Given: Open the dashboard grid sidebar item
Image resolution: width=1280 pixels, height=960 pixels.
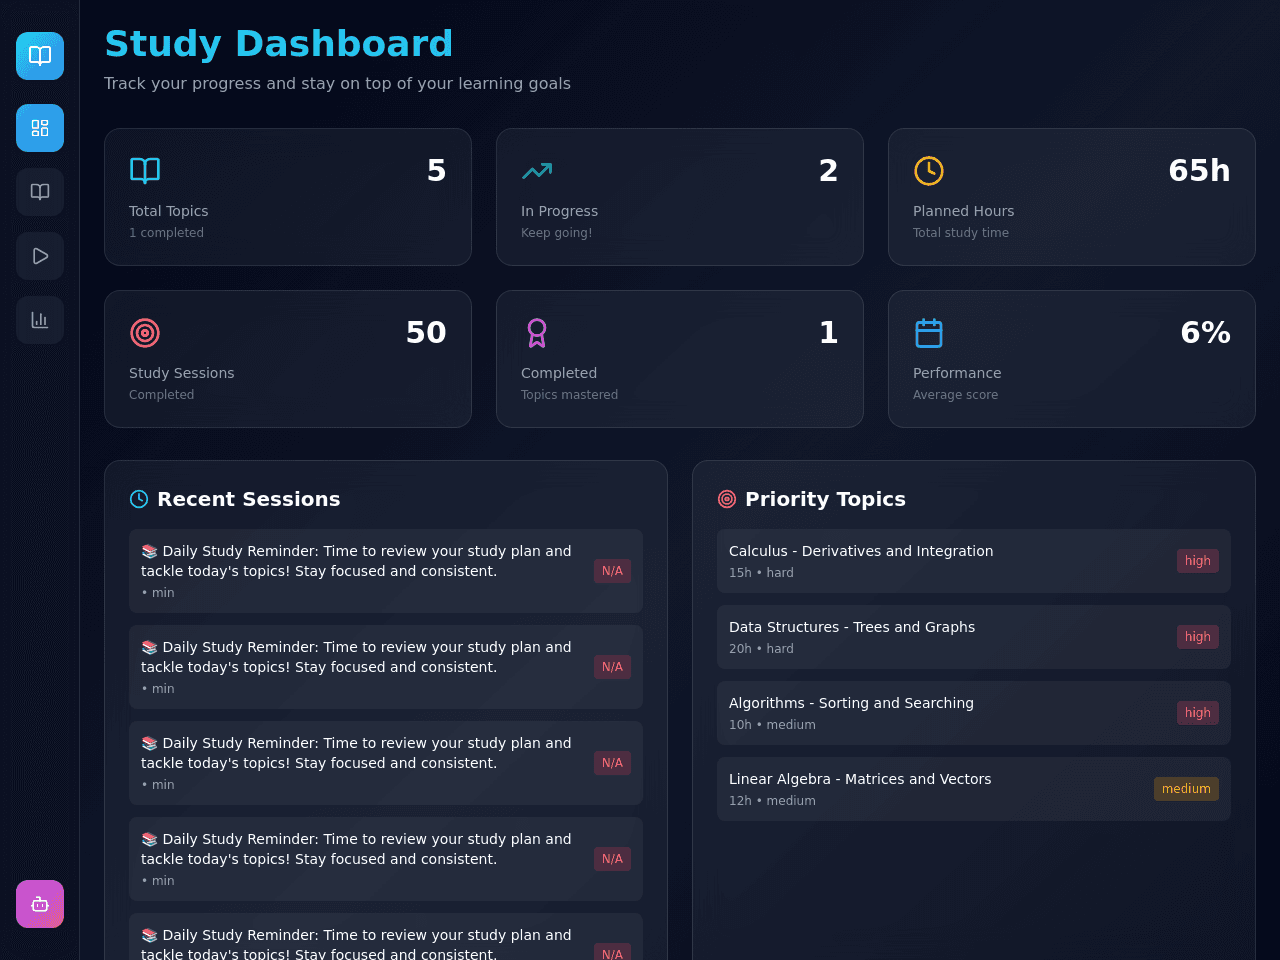Looking at the screenshot, I should click(40, 128).
